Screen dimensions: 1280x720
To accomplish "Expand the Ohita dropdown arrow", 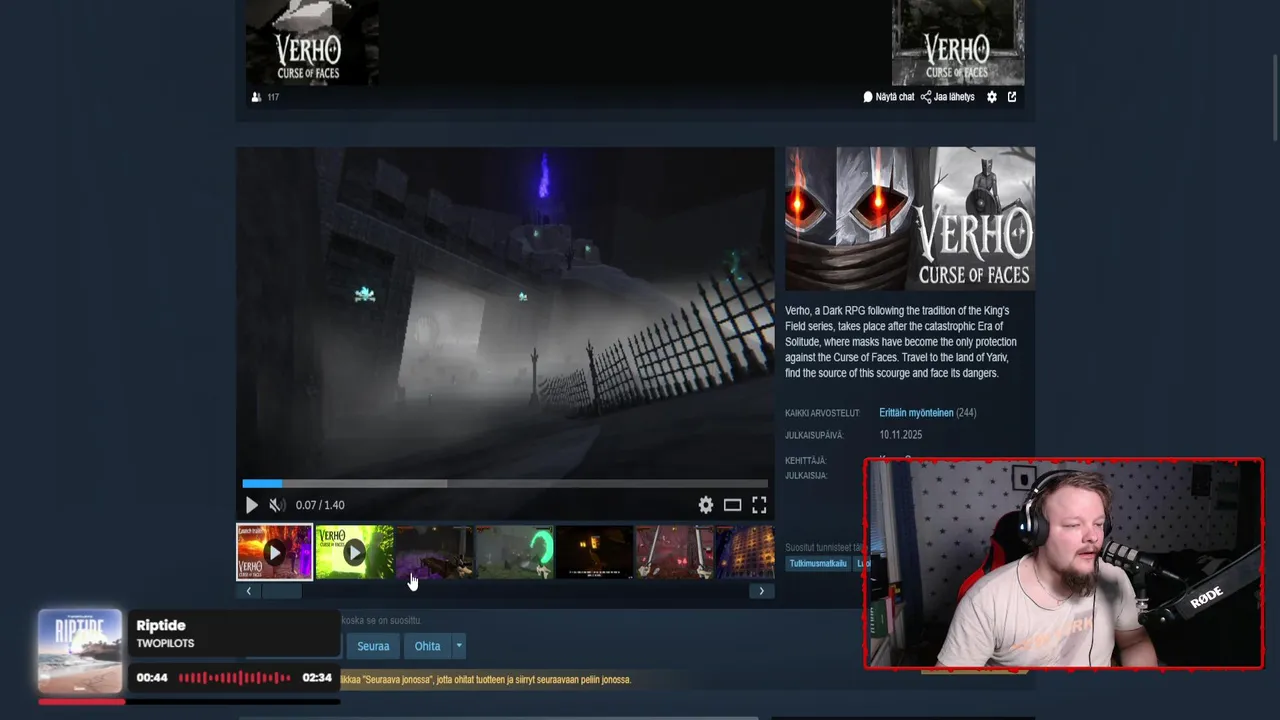I will coord(459,646).
